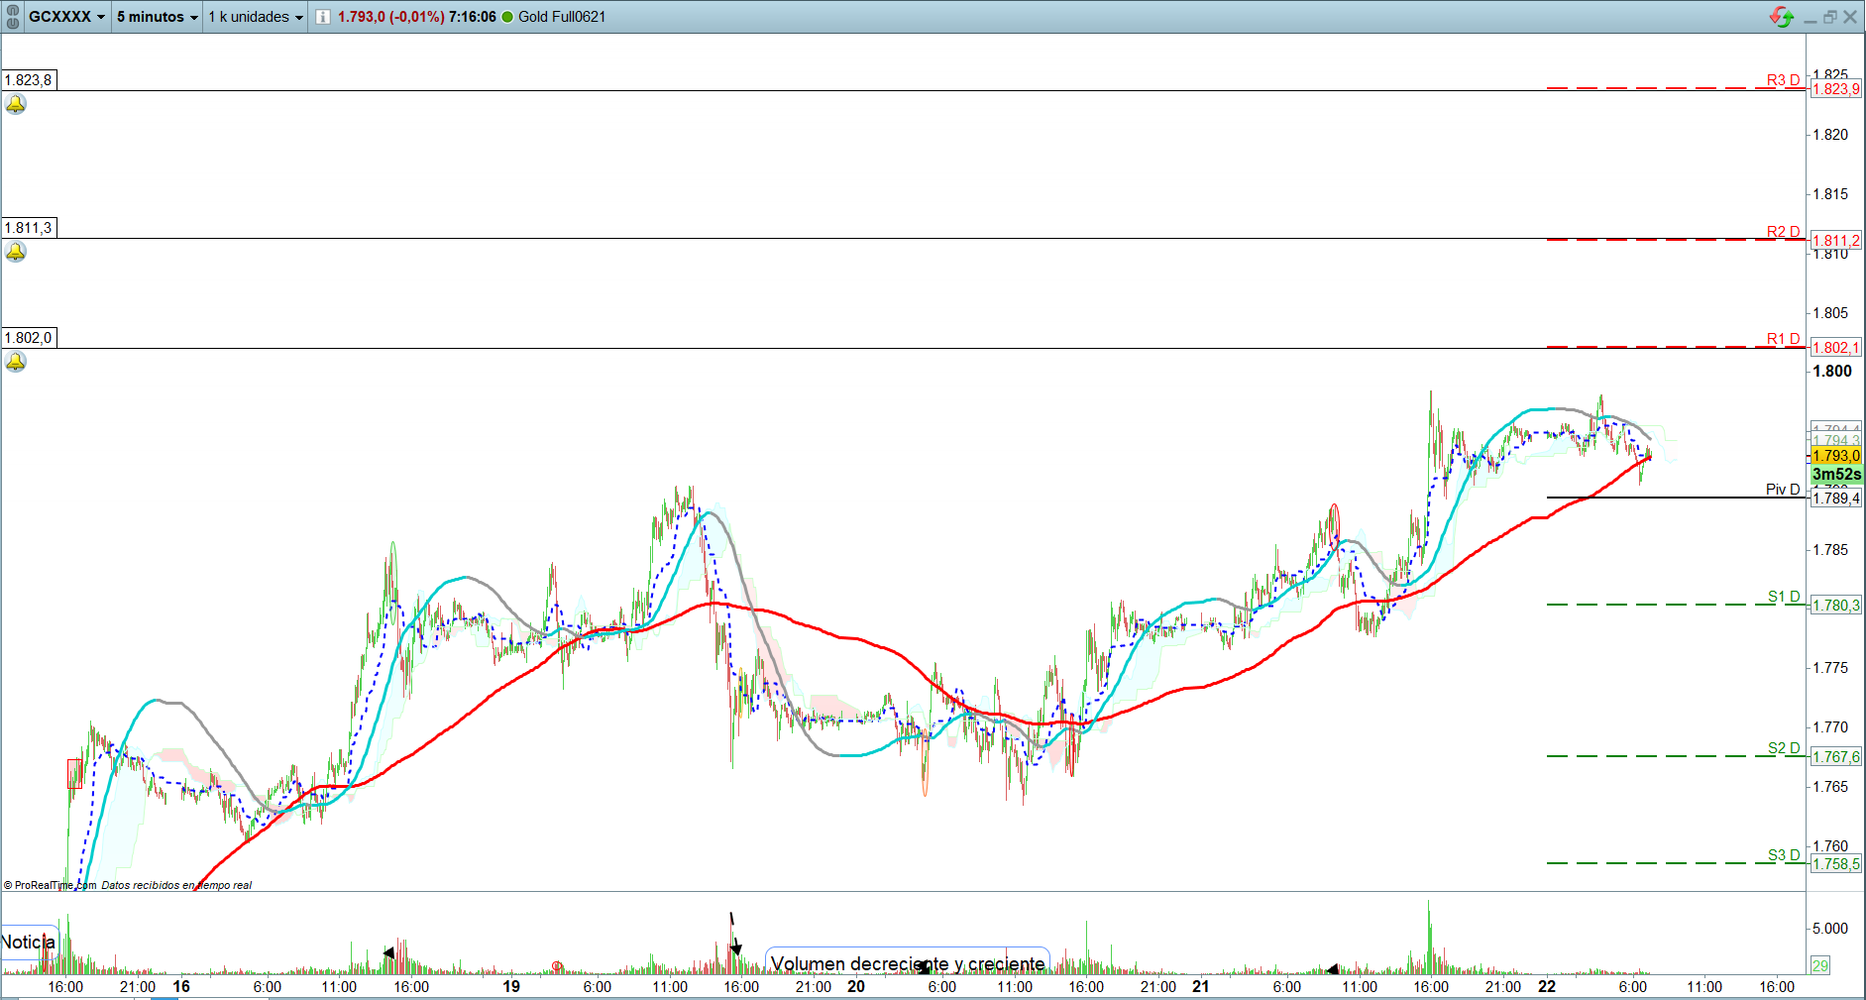Click the R2 D pivot label
This screenshot has width=1866, height=1000.
(x=1783, y=232)
